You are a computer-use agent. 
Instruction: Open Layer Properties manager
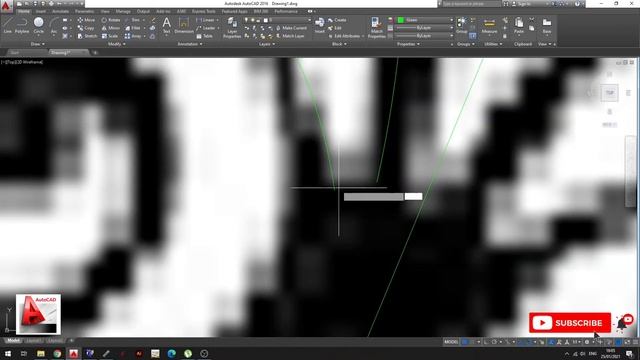(x=232, y=27)
